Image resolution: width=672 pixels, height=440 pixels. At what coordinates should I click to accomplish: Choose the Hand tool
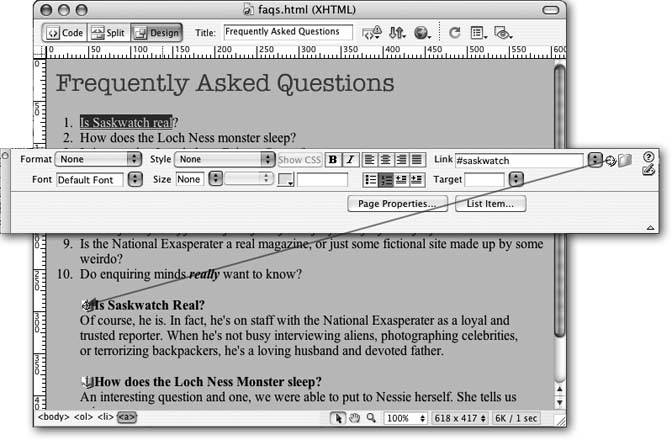coord(354,418)
